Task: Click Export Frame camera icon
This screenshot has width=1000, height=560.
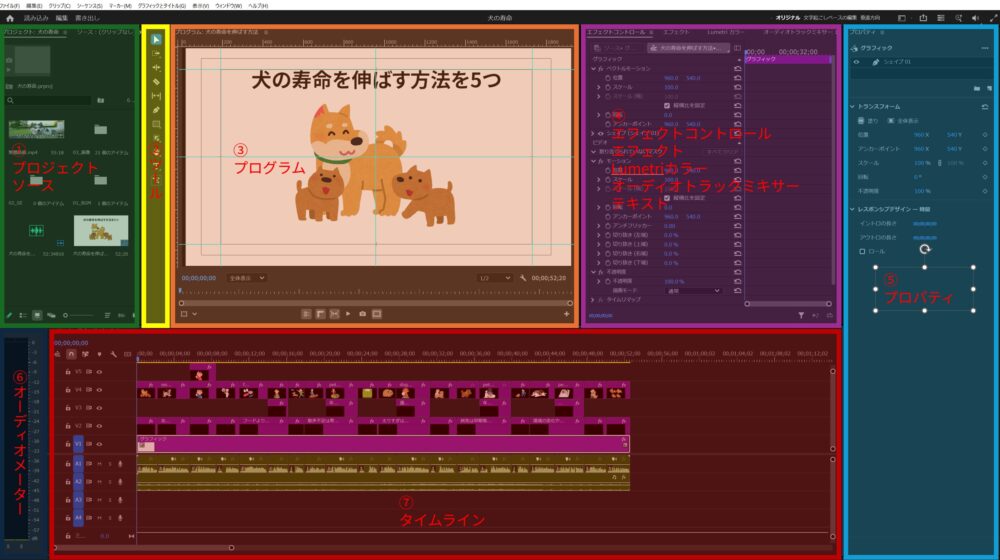Action: (x=362, y=314)
